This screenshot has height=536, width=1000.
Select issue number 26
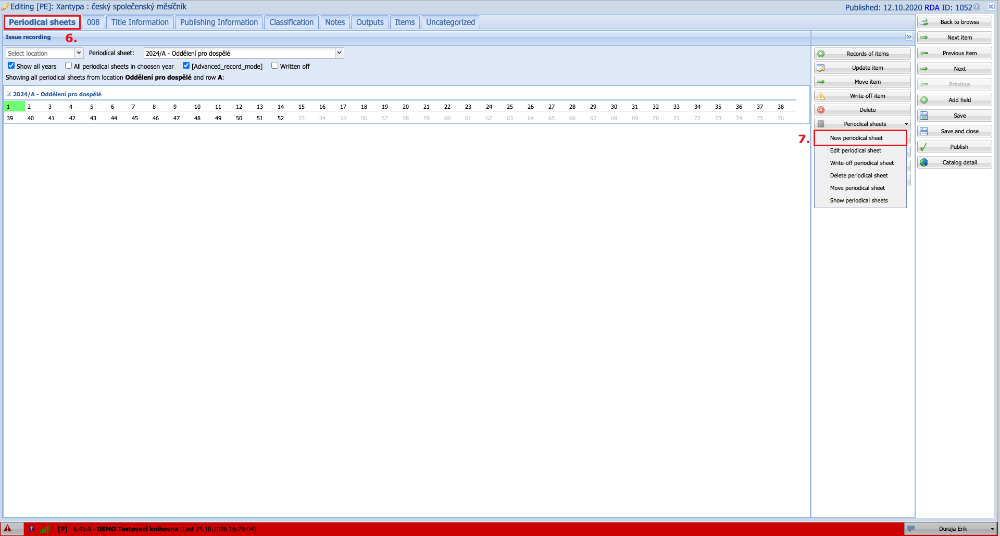pos(531,107)
